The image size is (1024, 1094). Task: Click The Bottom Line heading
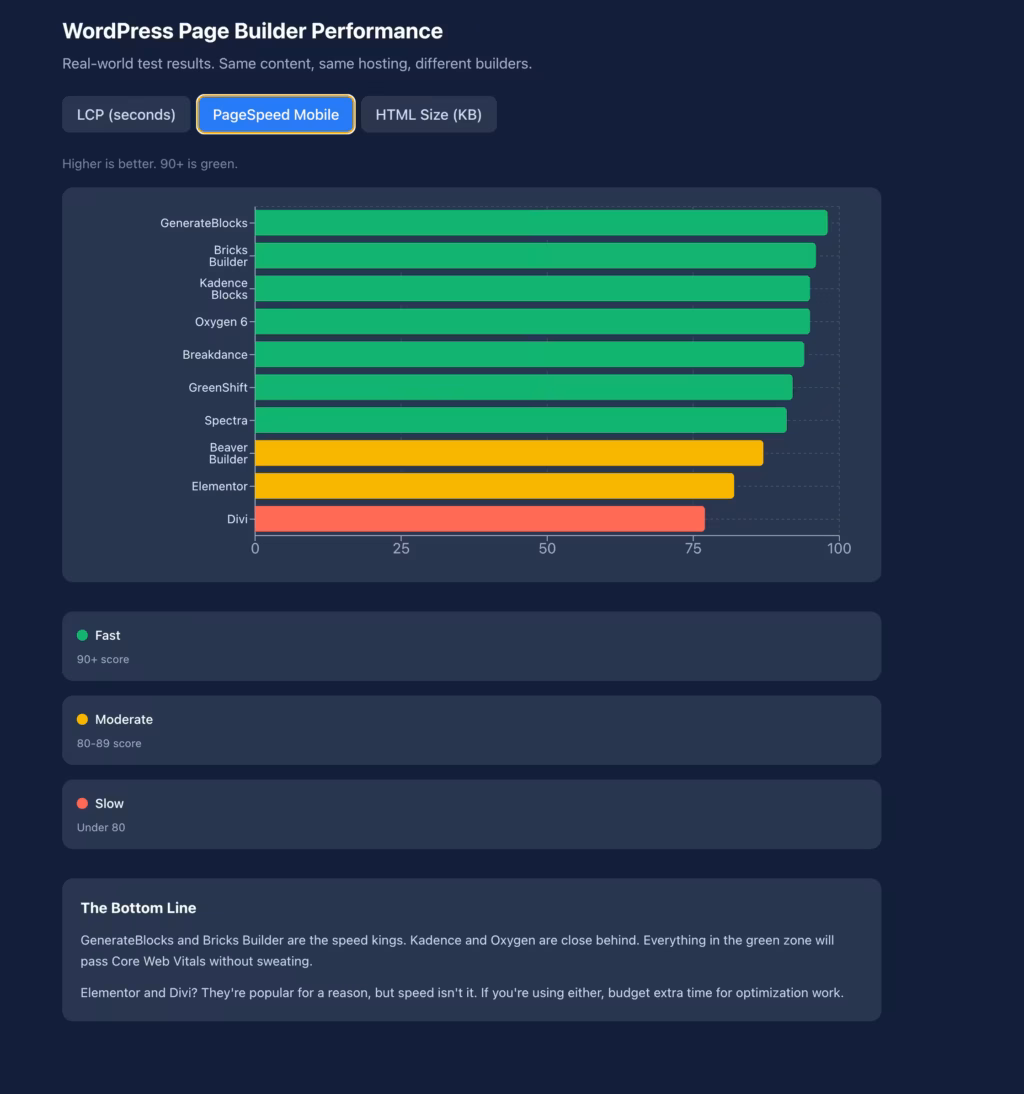[x=138, y=908]
